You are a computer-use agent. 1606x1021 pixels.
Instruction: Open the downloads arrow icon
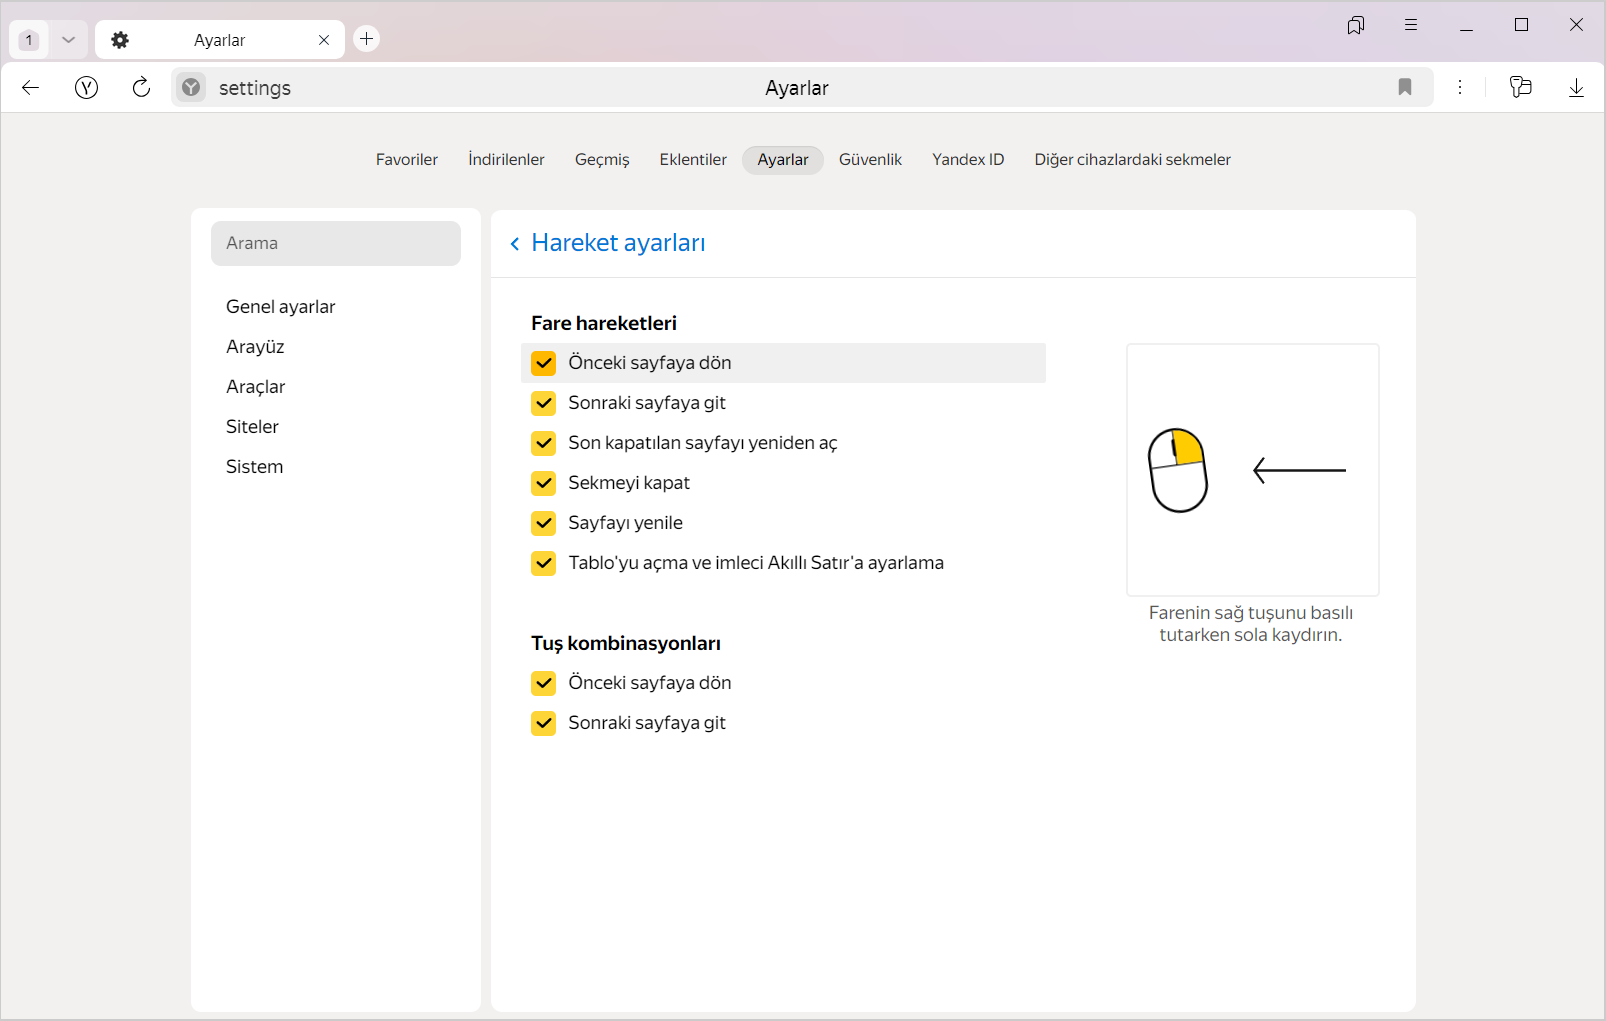1576,88
